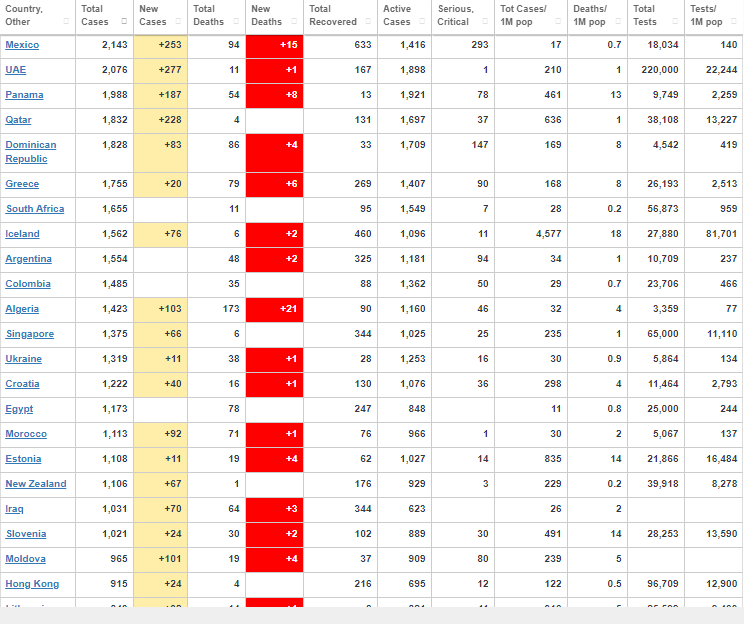Select New Zealand's new cases +67
This screenshot has width=744, height=624.
point(173,484)
